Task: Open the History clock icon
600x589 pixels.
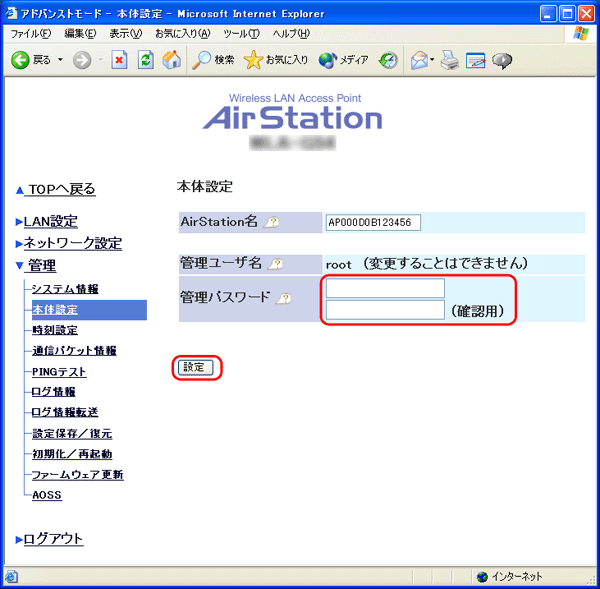Action: (388, 60)
